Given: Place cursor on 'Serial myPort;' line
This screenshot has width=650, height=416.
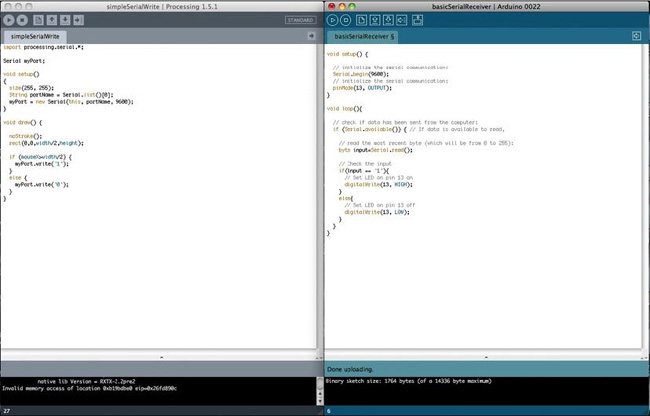Looking at the screenshot, I should pyautogui.click(x=24, y=61).
